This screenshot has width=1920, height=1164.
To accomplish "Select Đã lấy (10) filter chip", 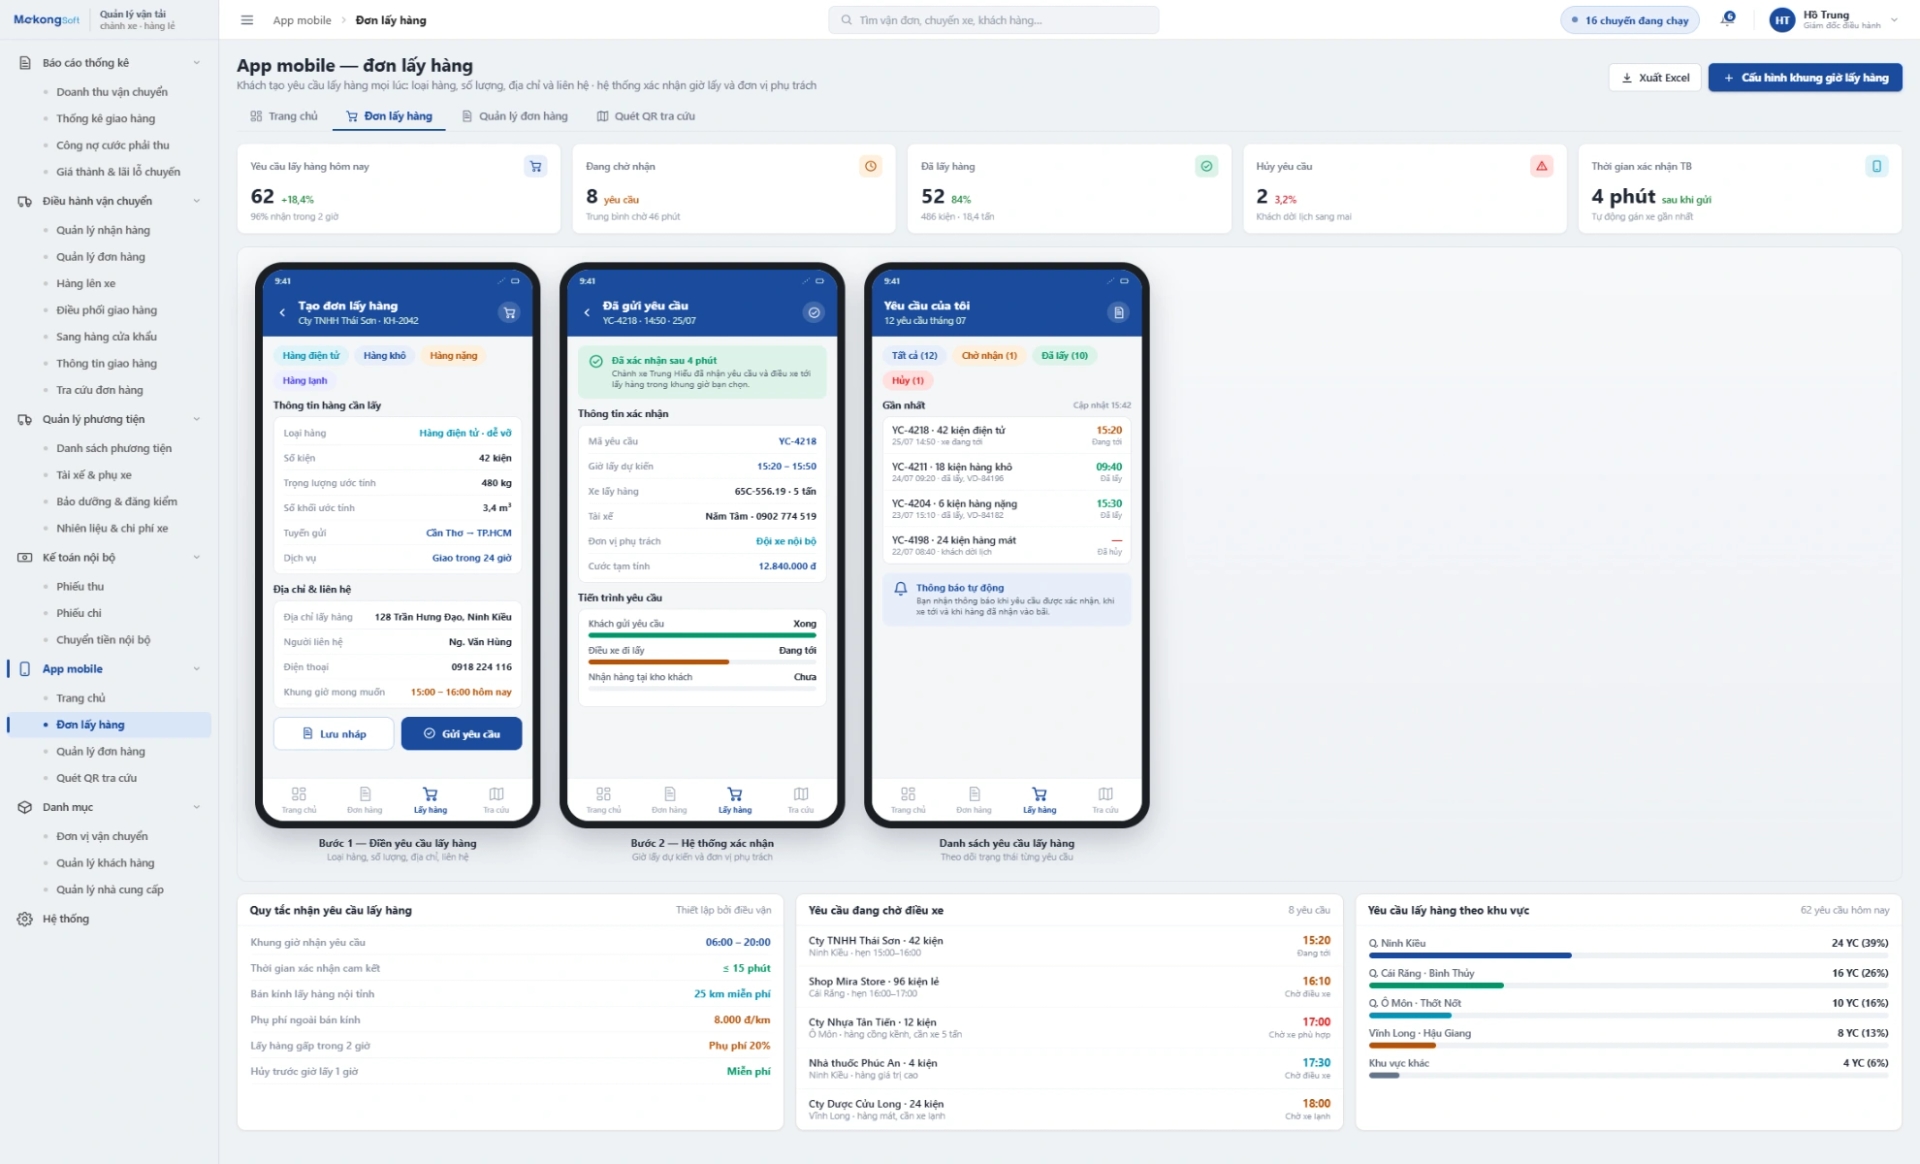I will point(1064,356).
